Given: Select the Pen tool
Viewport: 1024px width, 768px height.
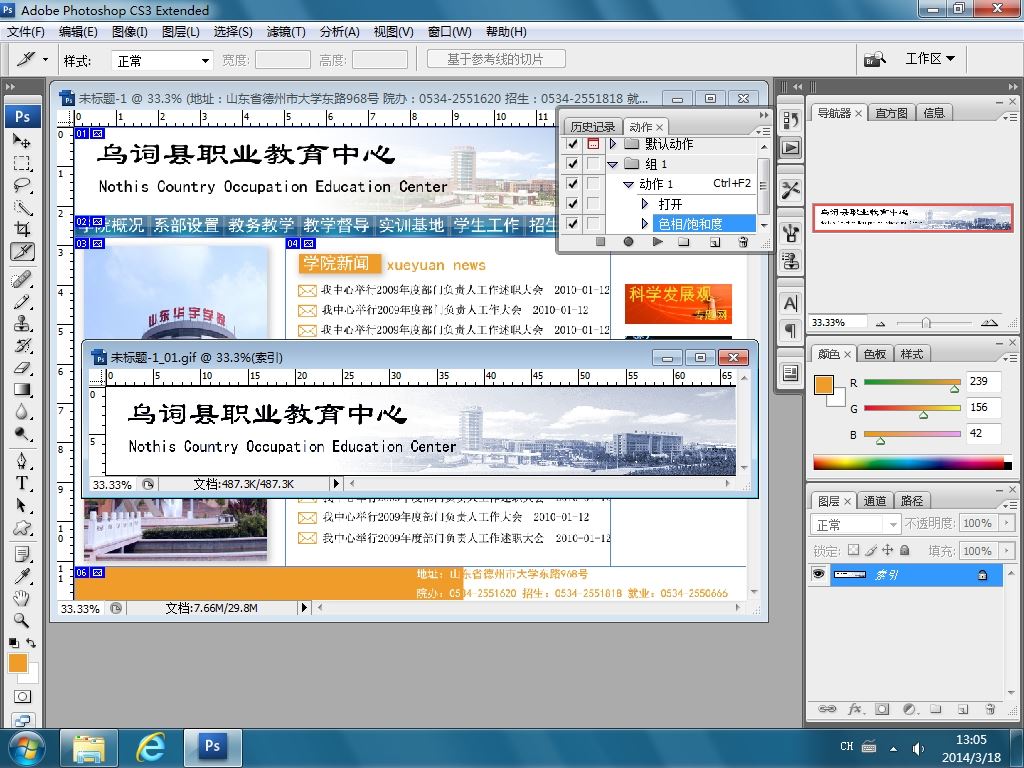Looking at the screenshot, I should pos(22,461).
